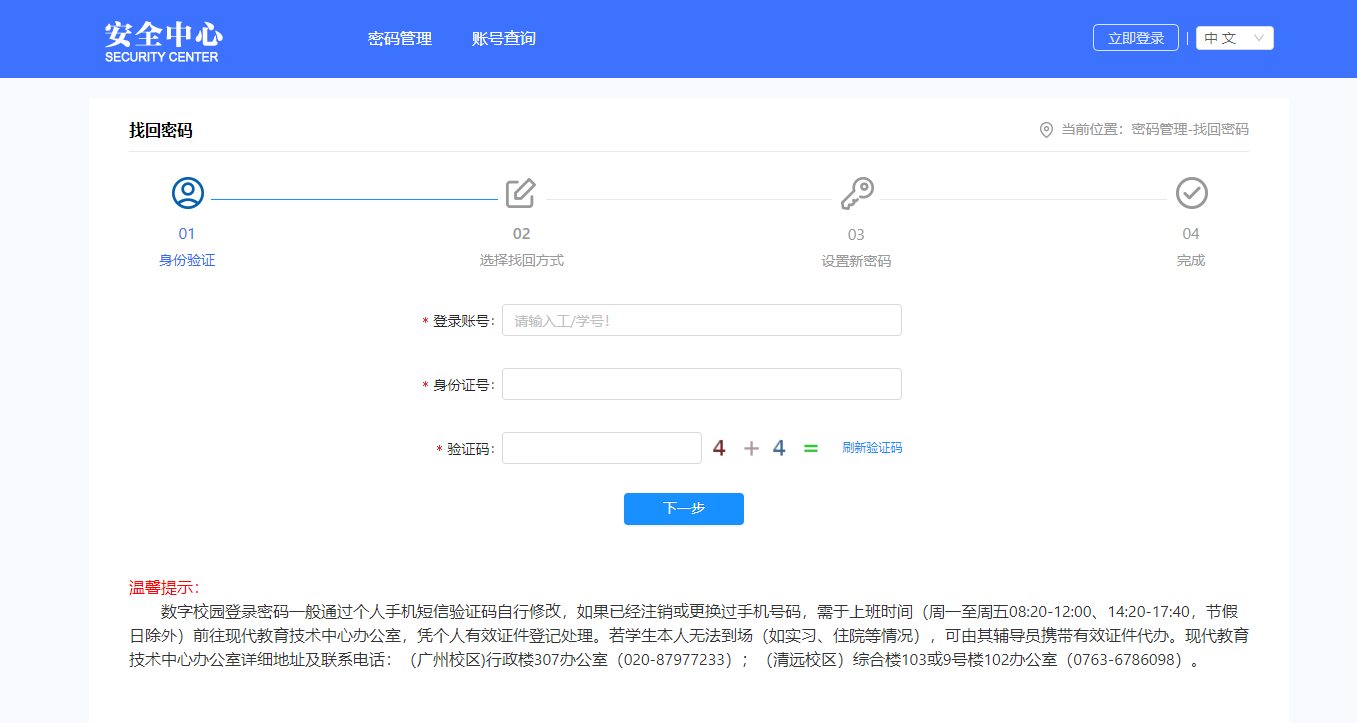Click the step 03 key icon

(856, 193)
